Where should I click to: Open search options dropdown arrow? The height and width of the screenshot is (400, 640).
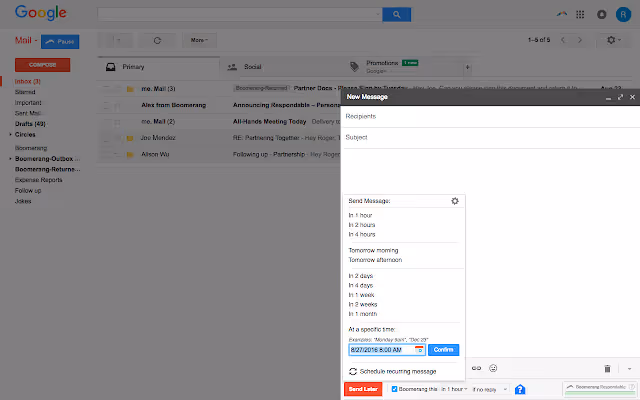(378, 14)
